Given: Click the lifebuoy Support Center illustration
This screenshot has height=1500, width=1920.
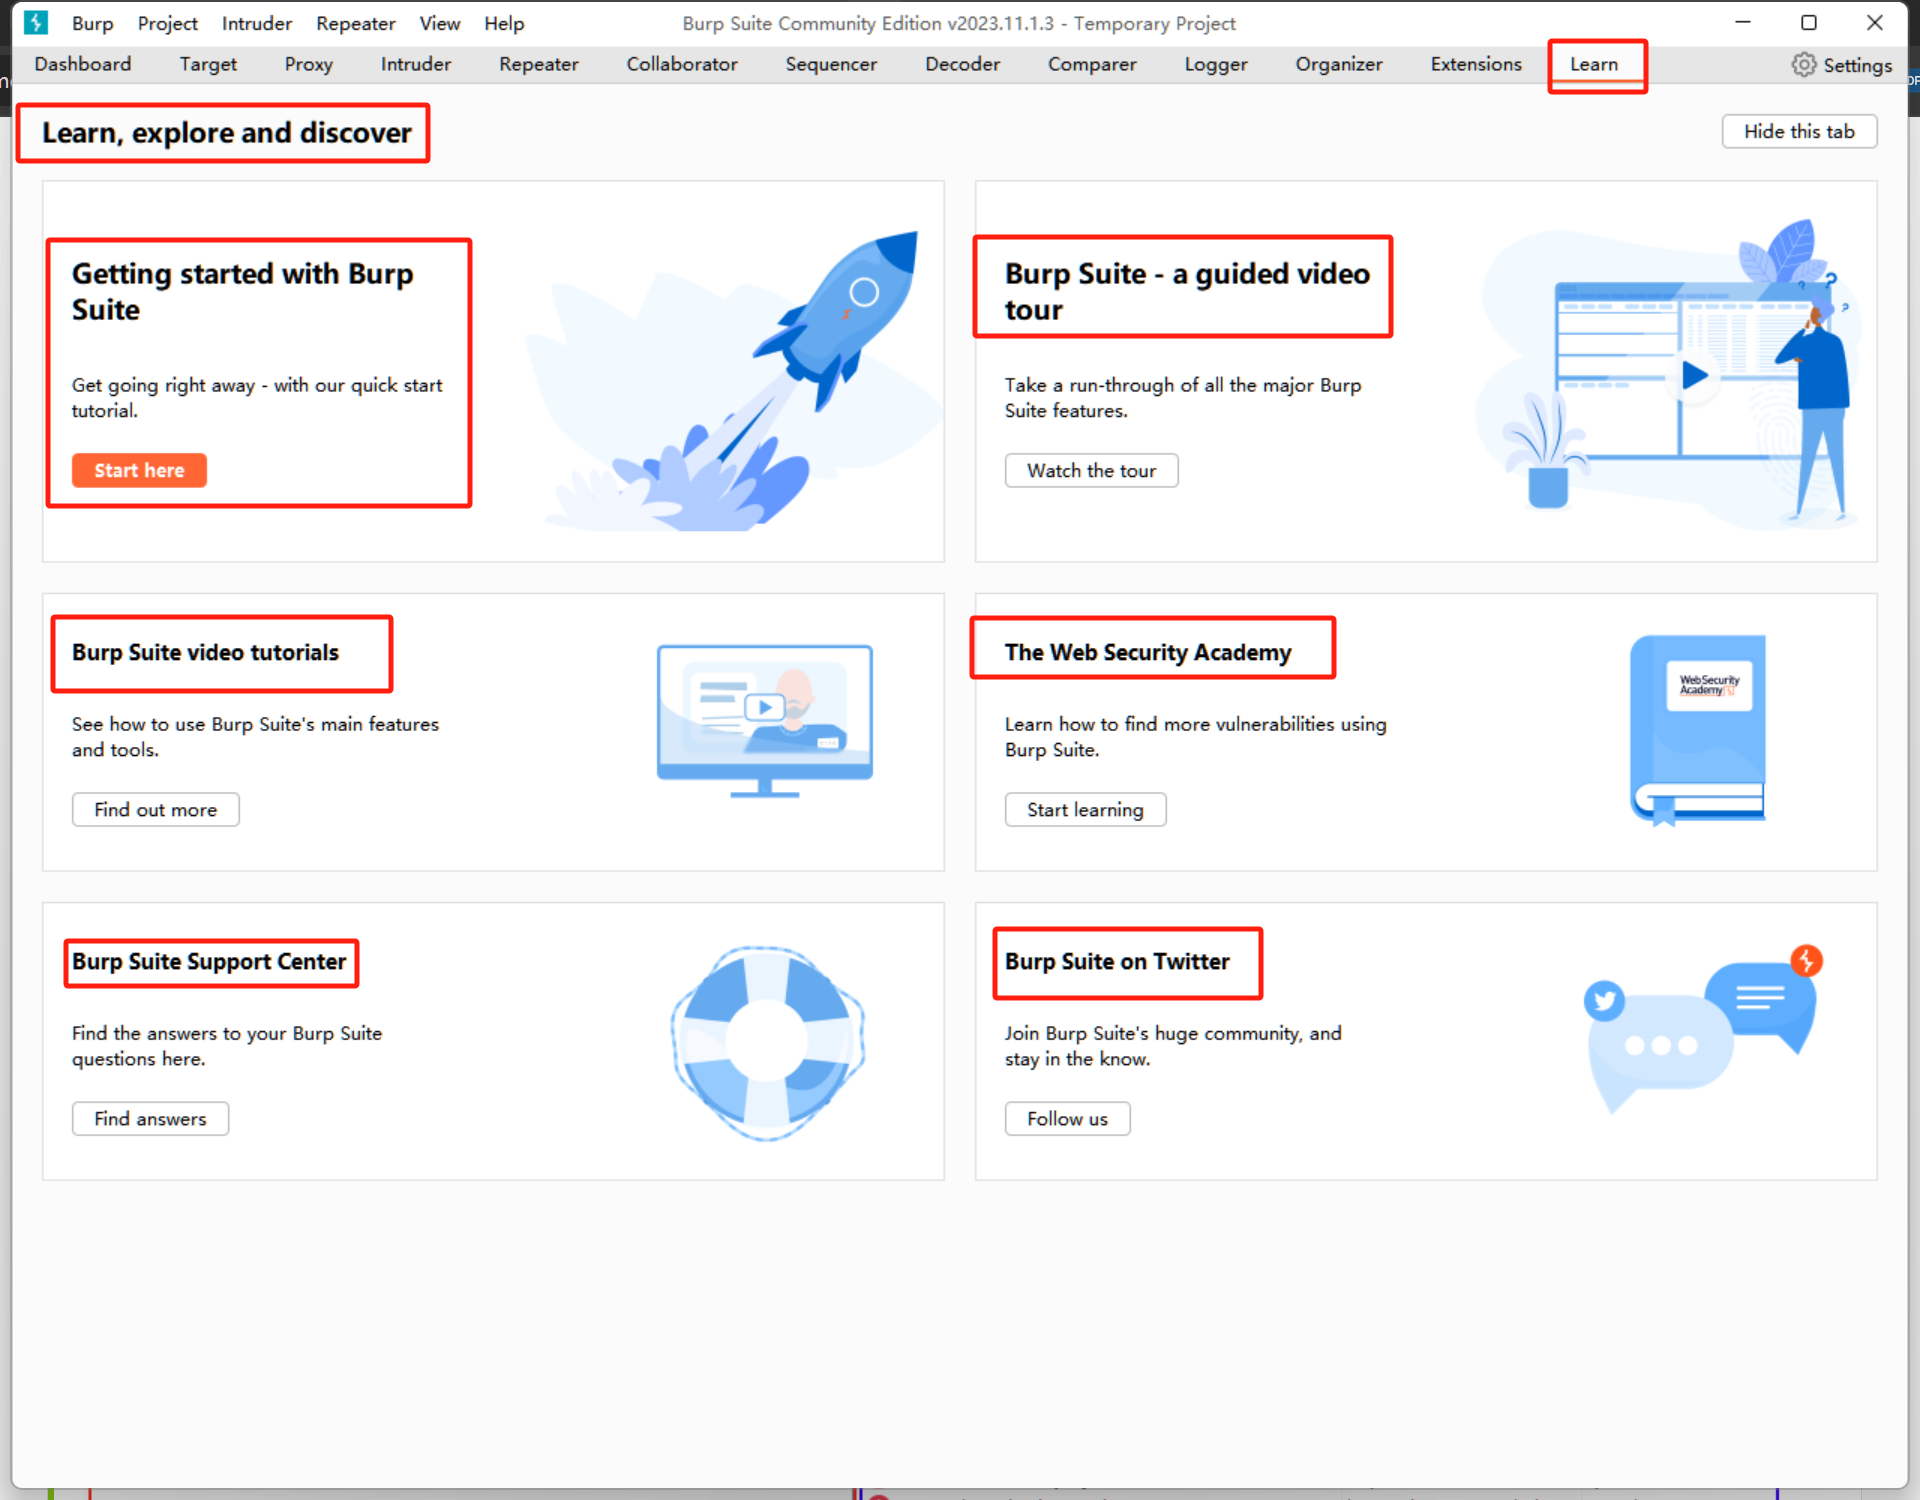Looking at the screenshot, I should (x=767, y=1041).
